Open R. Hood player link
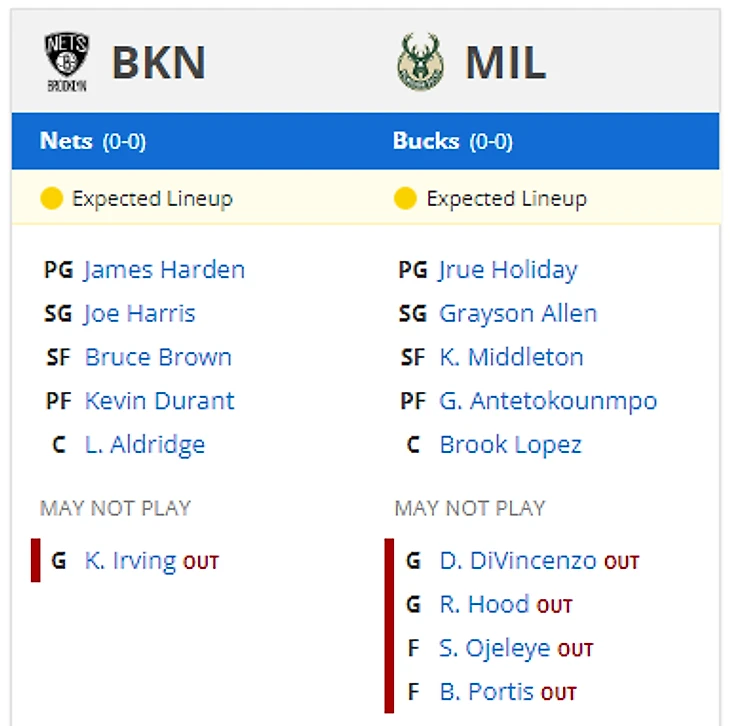730x726 pixels. coord(485,604)
